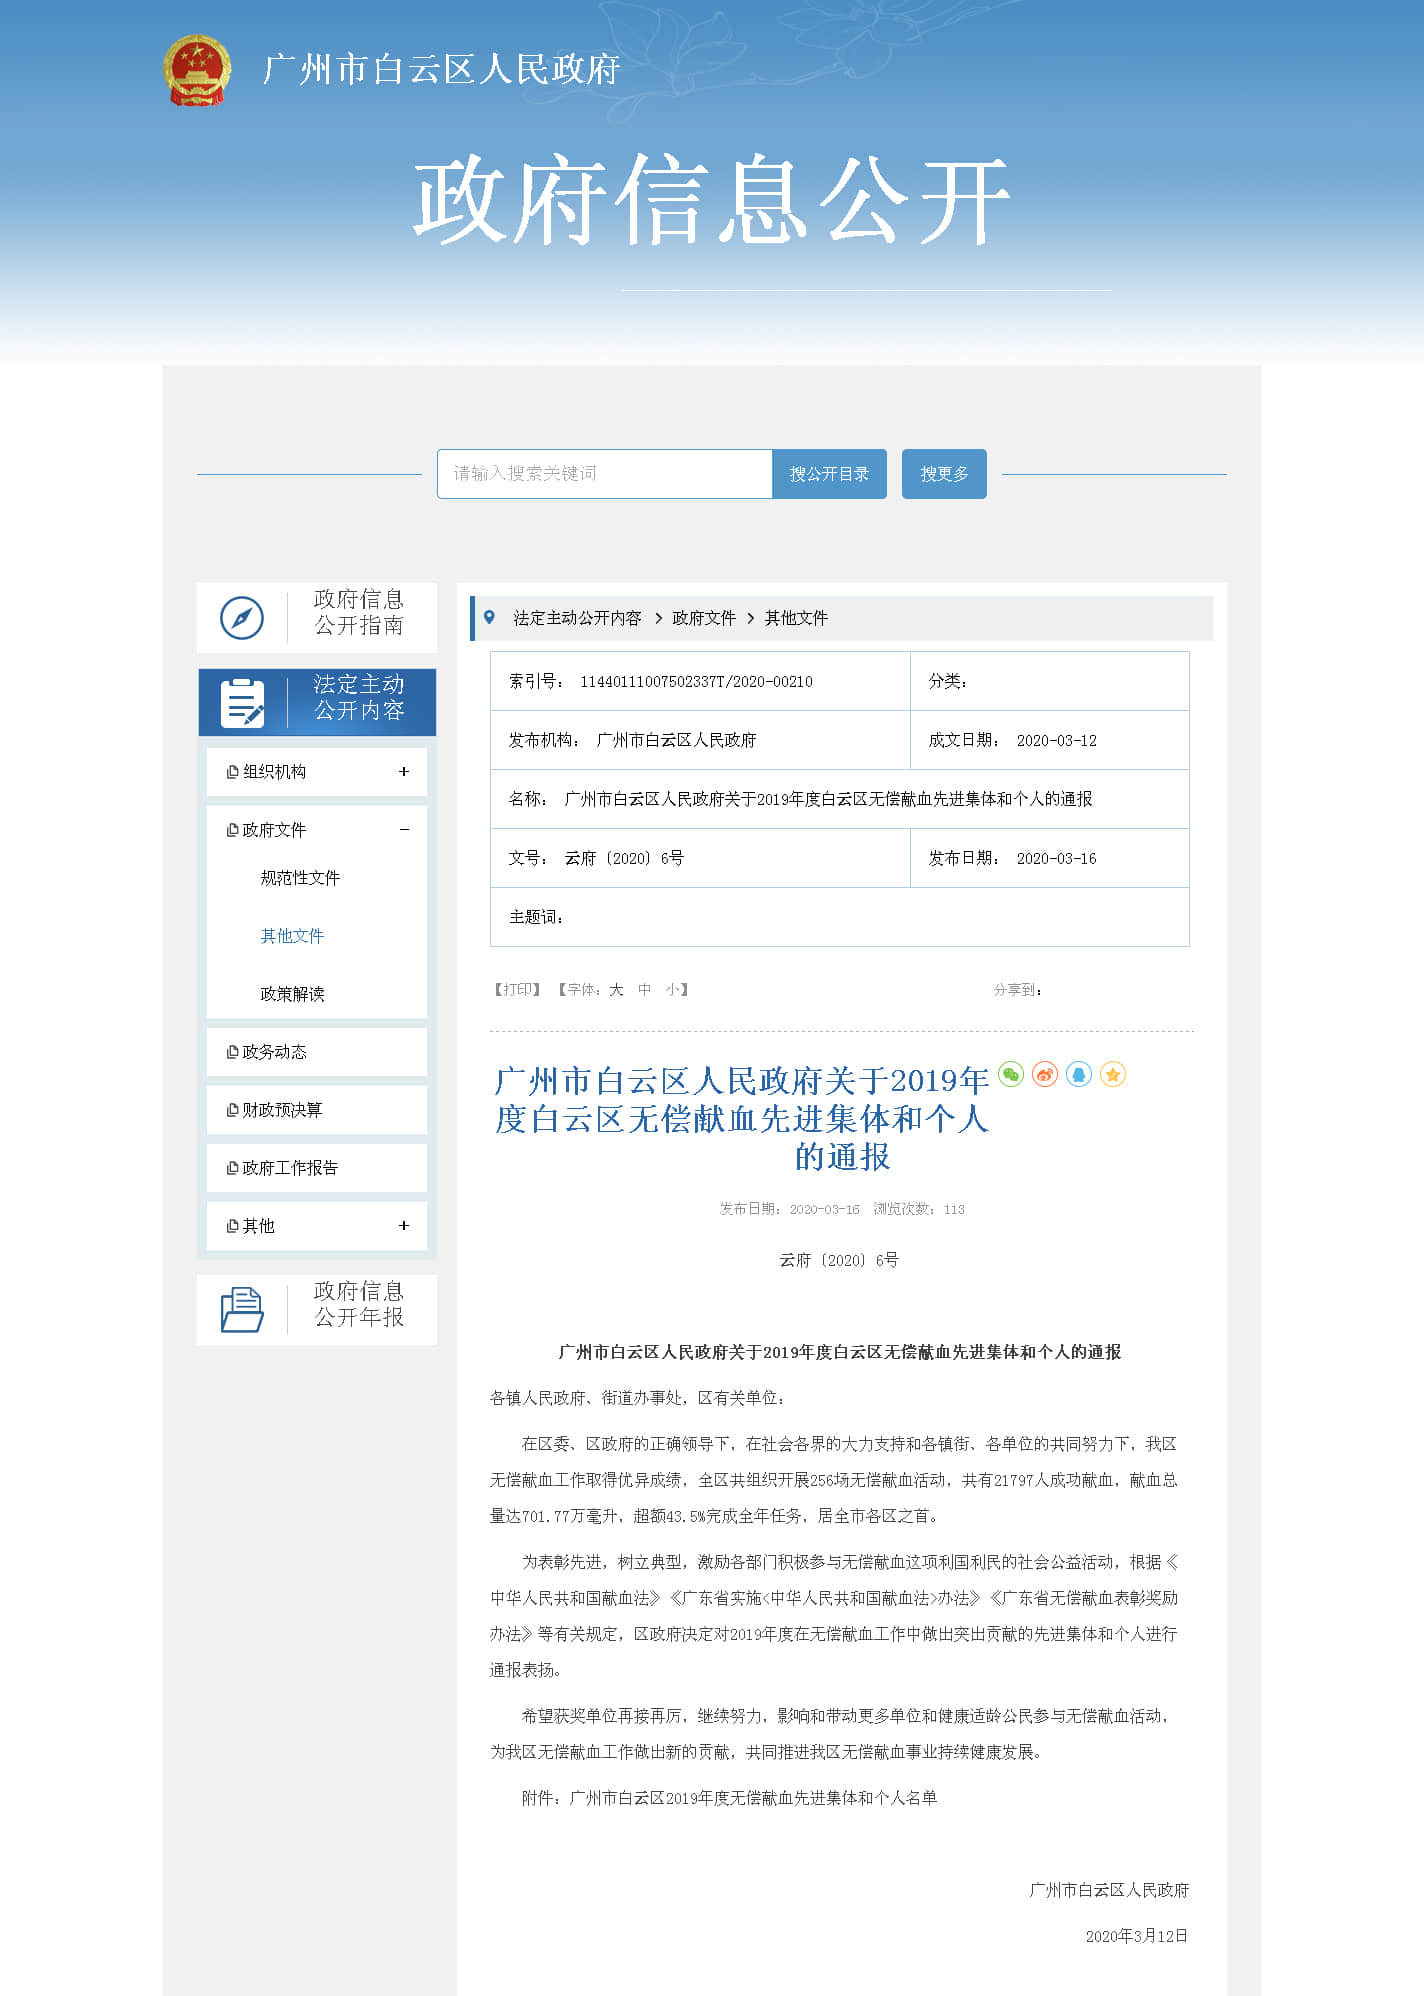Set font size to large (大)
This screenshot has width=1424, height=1996.
(616, 990)
